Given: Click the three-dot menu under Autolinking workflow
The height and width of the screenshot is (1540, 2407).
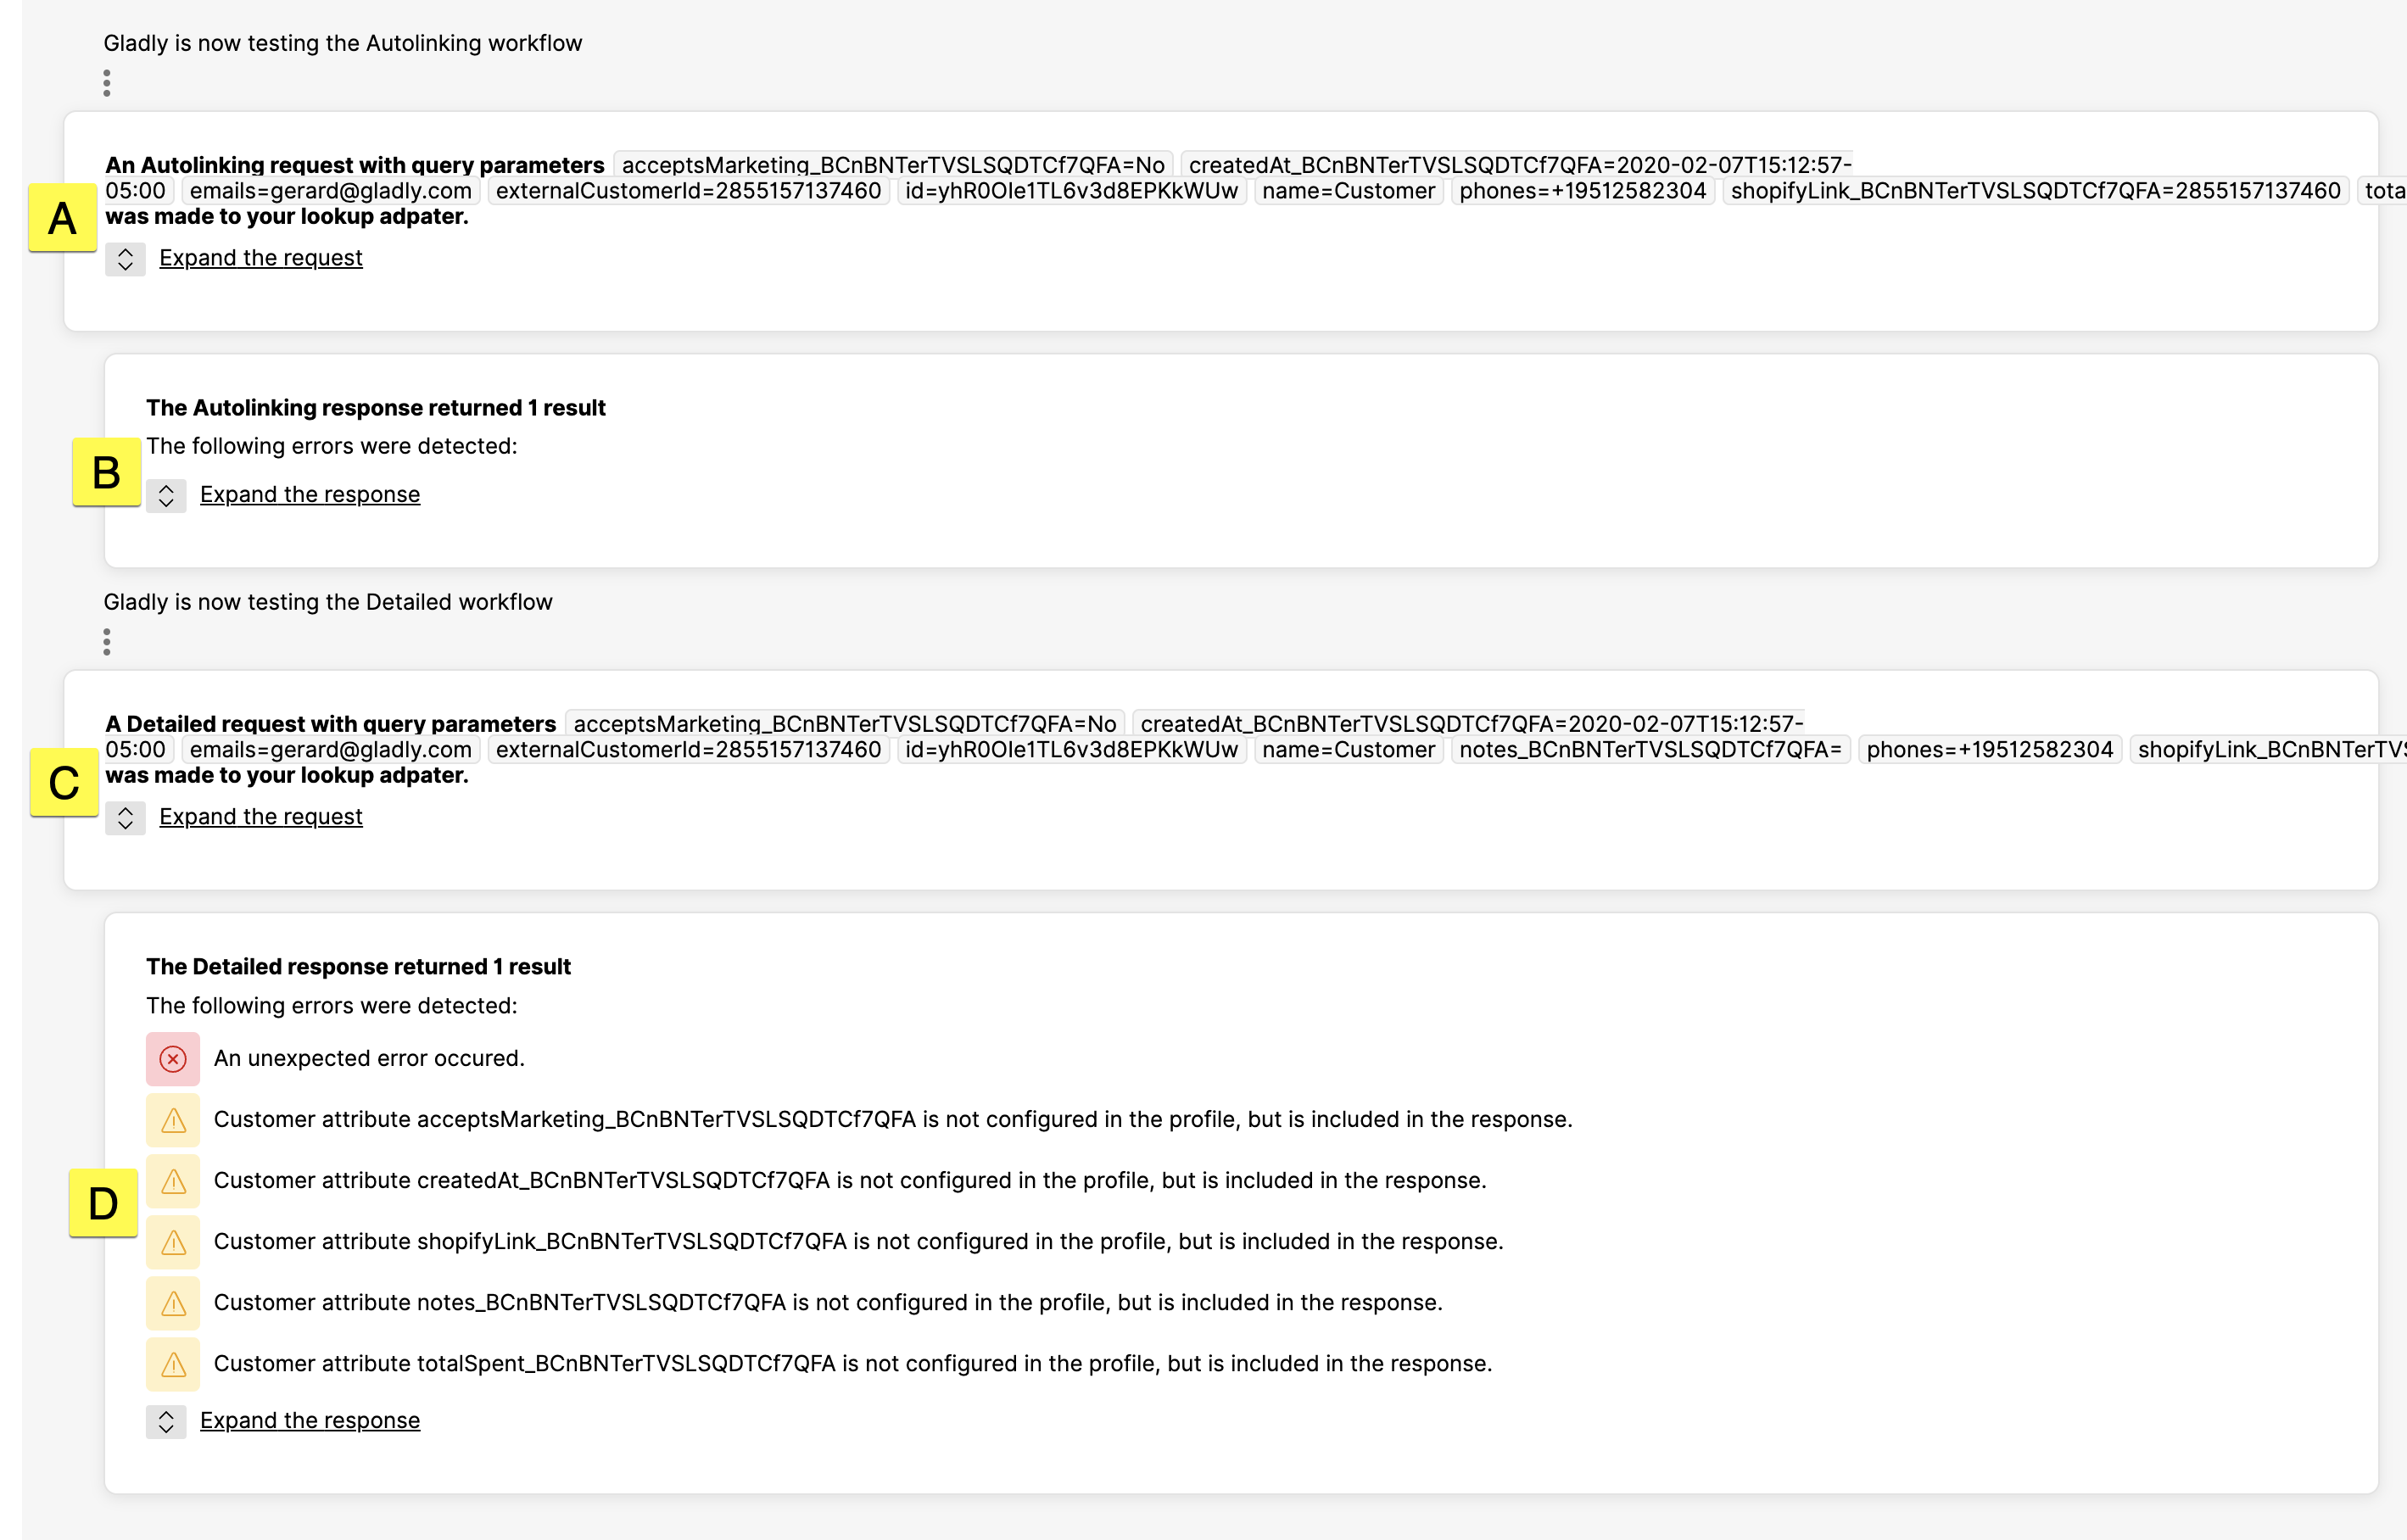Looking at the screenshot, I should [105, 82].
